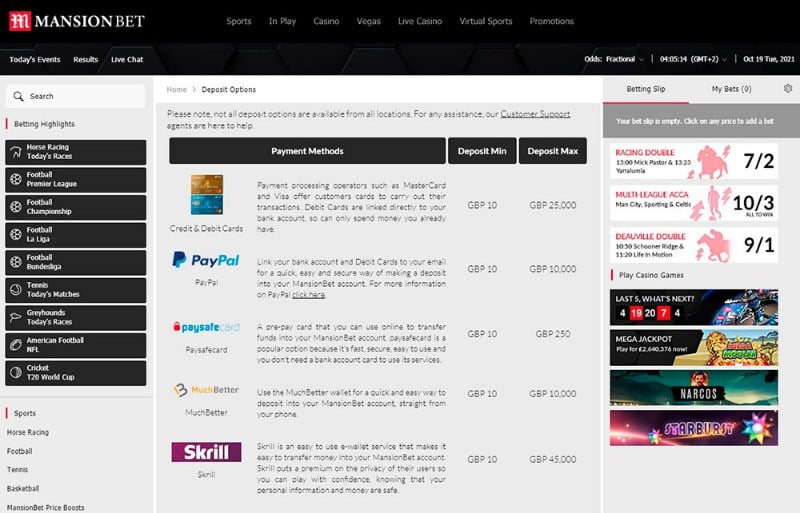Switch to the My Bets (0) tab
Image resolution: width=800 pixels, height=513 pixels.
731,89
